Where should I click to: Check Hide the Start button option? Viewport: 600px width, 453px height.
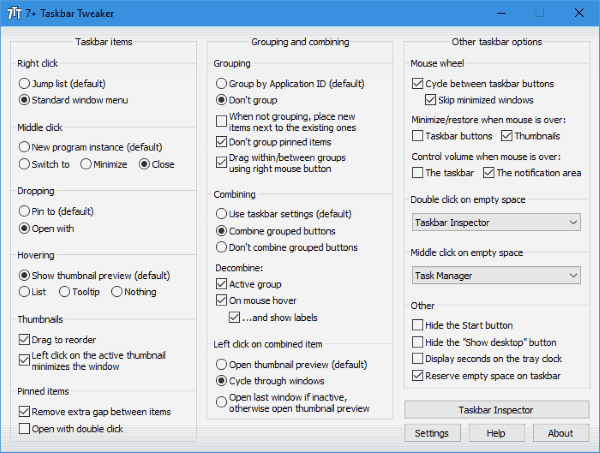[417, 325]
